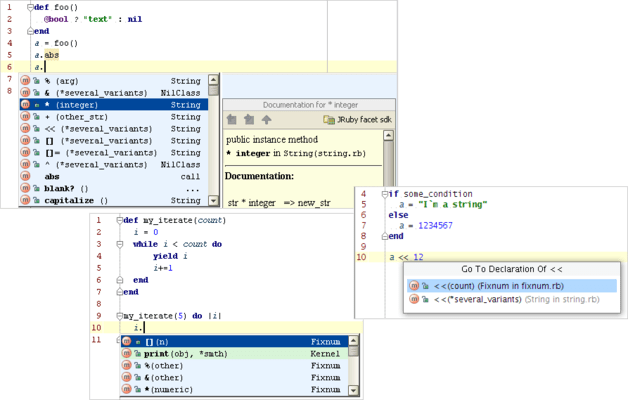Click scroll down arrow of top completion list
This screenshot has height=400, width=628.
click(x=213, y=201)
